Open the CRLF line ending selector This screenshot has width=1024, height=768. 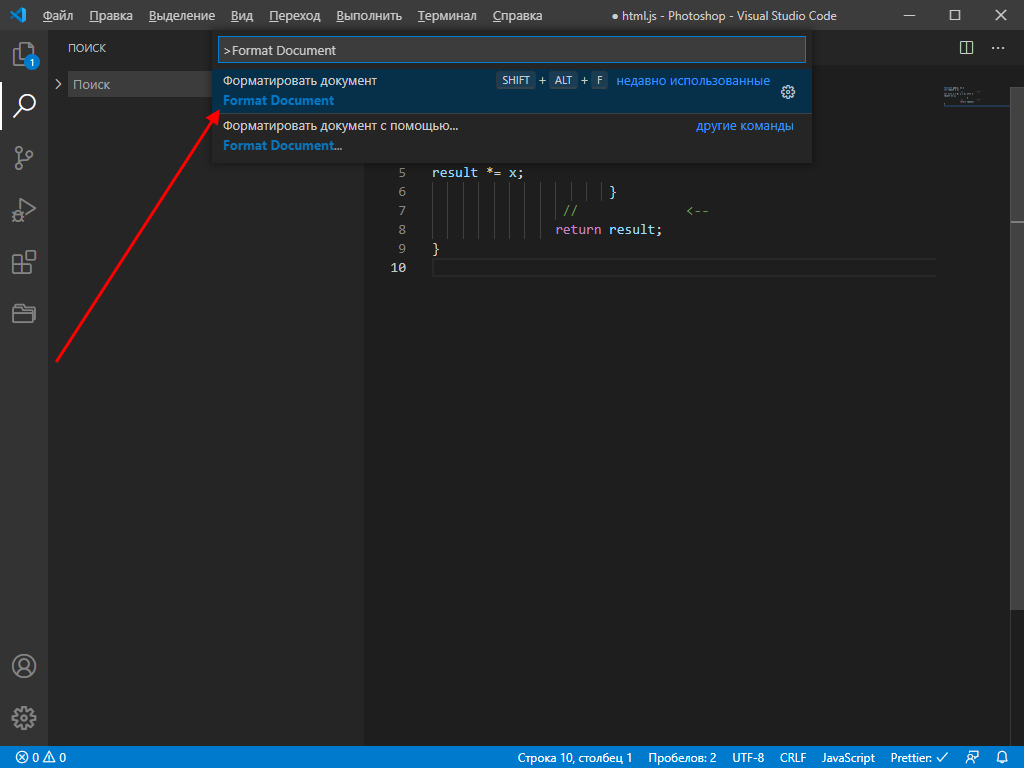pos(791,757)
